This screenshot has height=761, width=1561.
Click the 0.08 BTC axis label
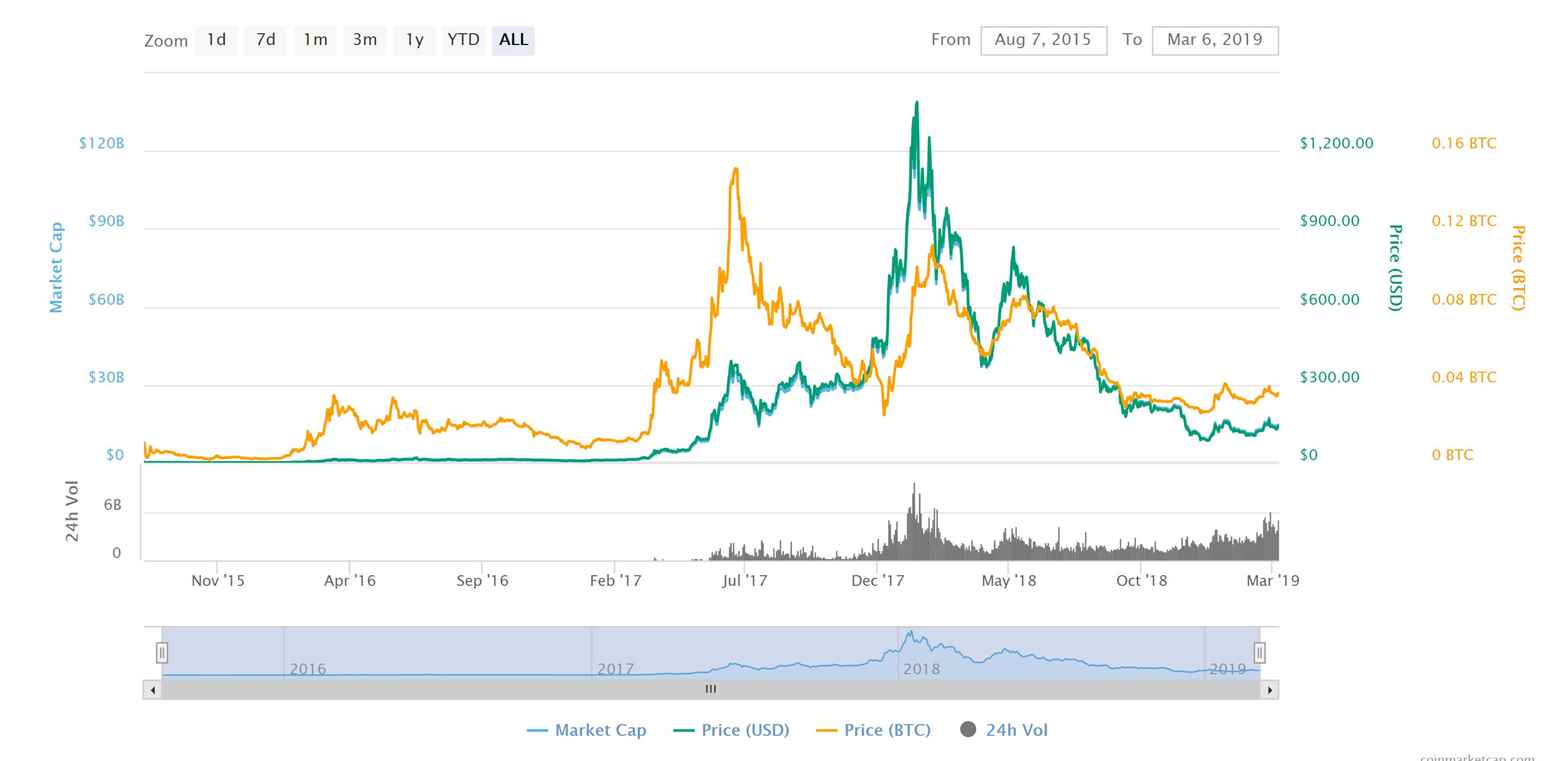coord(1464,299)
